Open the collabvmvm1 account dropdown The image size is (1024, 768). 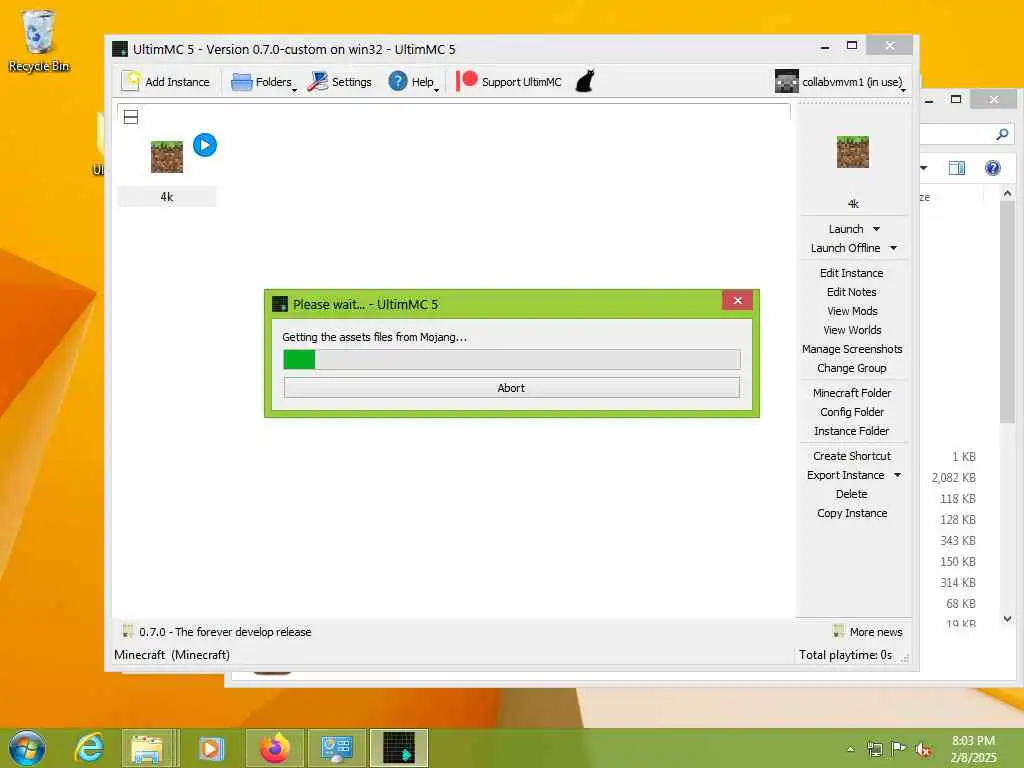[x=840, y=82]
